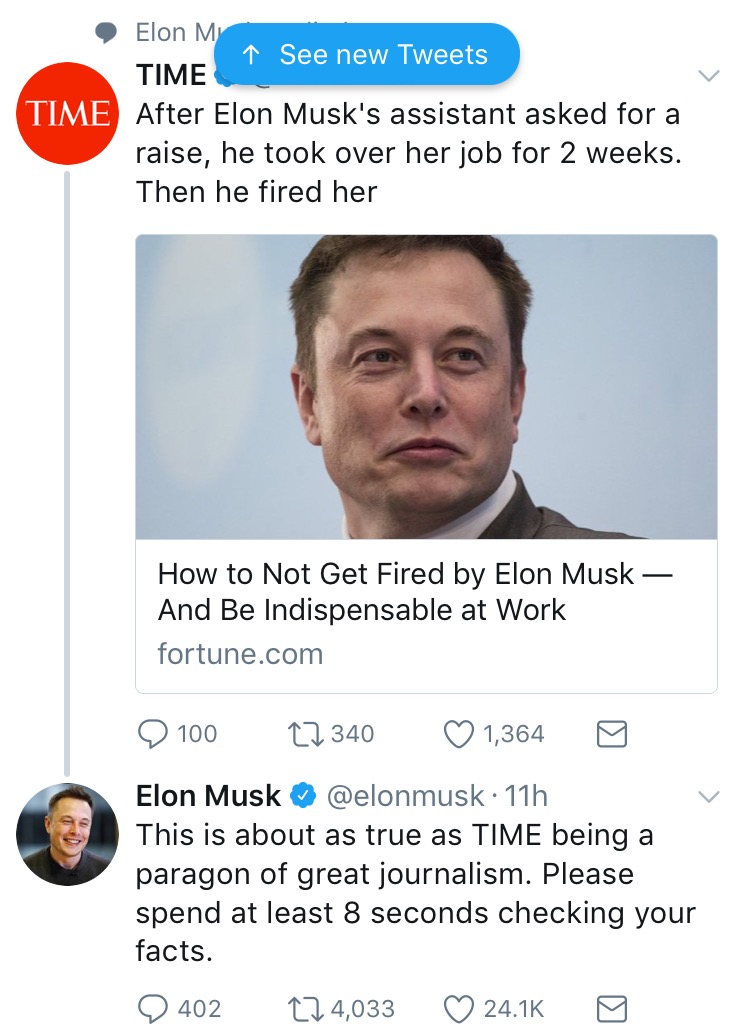Open TIME red profile avatar
This screenshot has width=742, height=1030.
(x=67, y=113)
